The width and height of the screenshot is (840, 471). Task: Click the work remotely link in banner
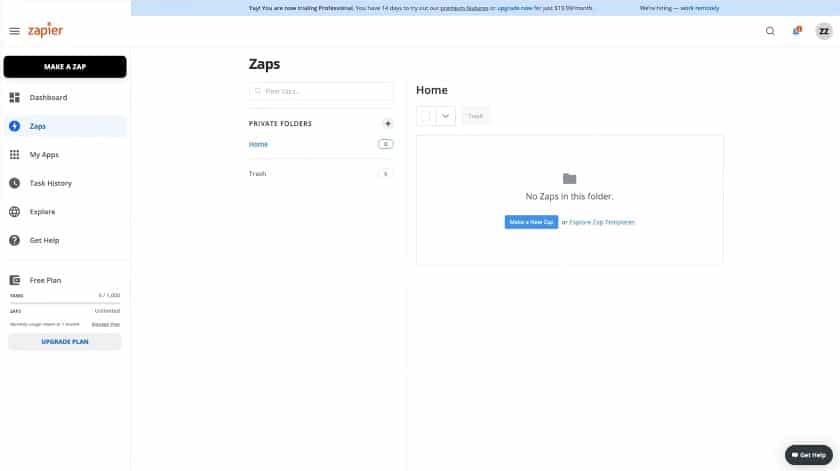pyautogui.click(x=700, y=8)
